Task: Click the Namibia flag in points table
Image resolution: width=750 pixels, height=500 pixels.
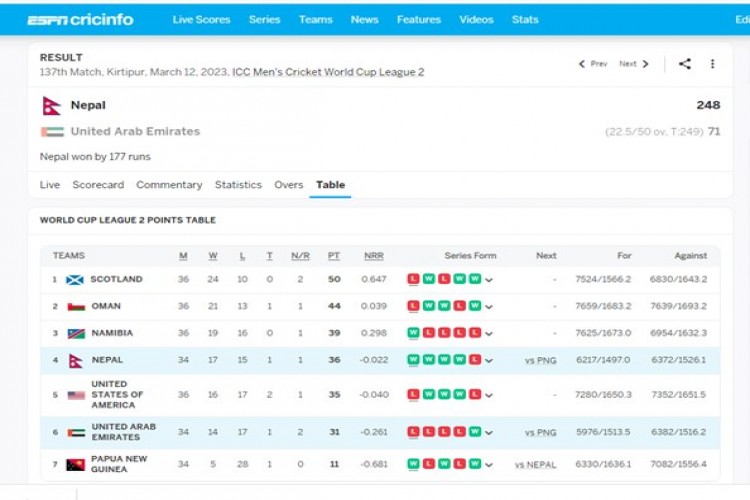Action: point(76,333)
